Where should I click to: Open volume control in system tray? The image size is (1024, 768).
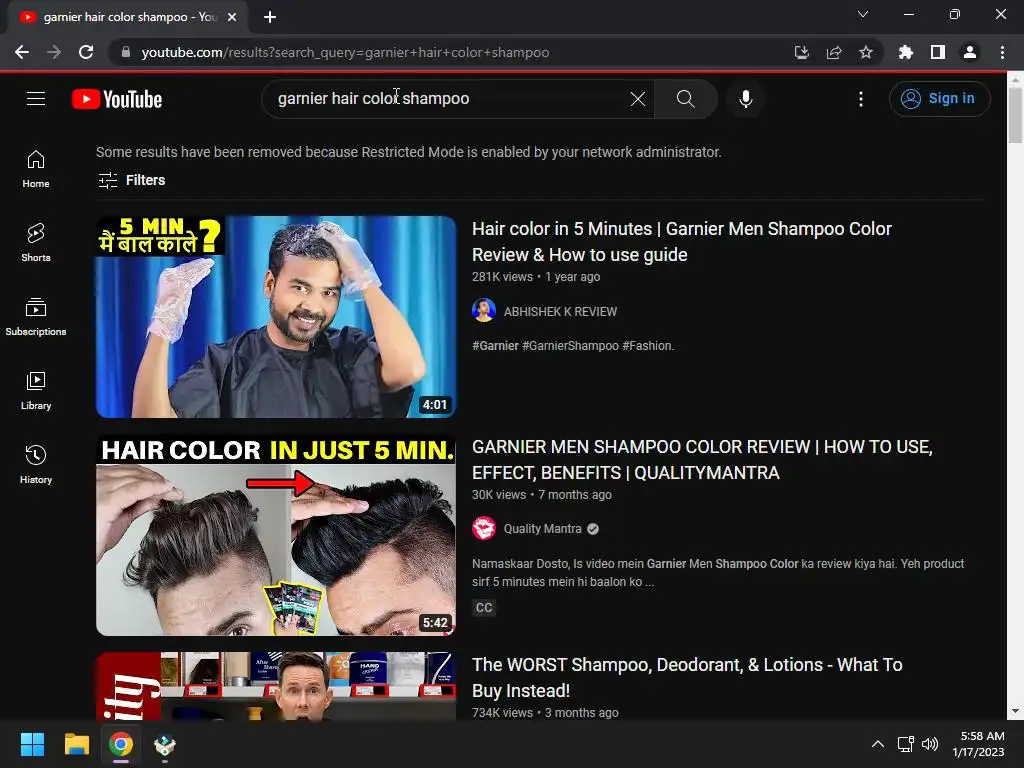(930, 744)
